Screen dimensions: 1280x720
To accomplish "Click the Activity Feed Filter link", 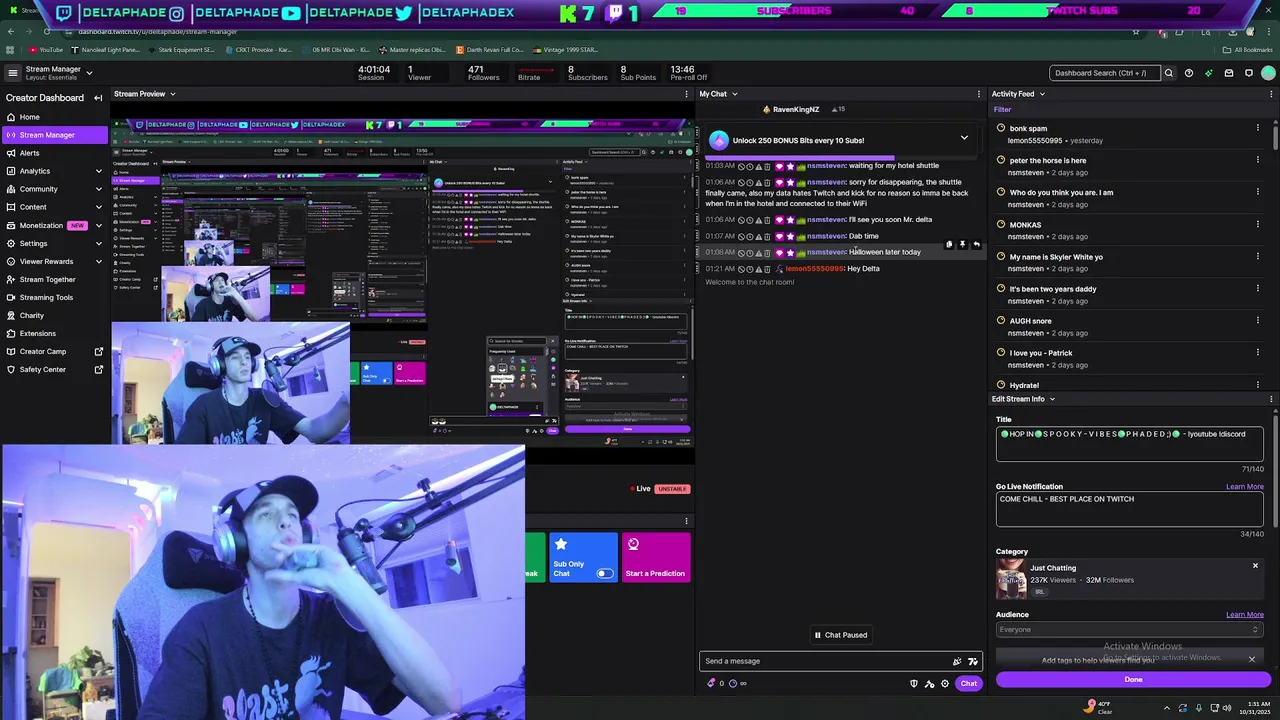I will point(1002,110).
